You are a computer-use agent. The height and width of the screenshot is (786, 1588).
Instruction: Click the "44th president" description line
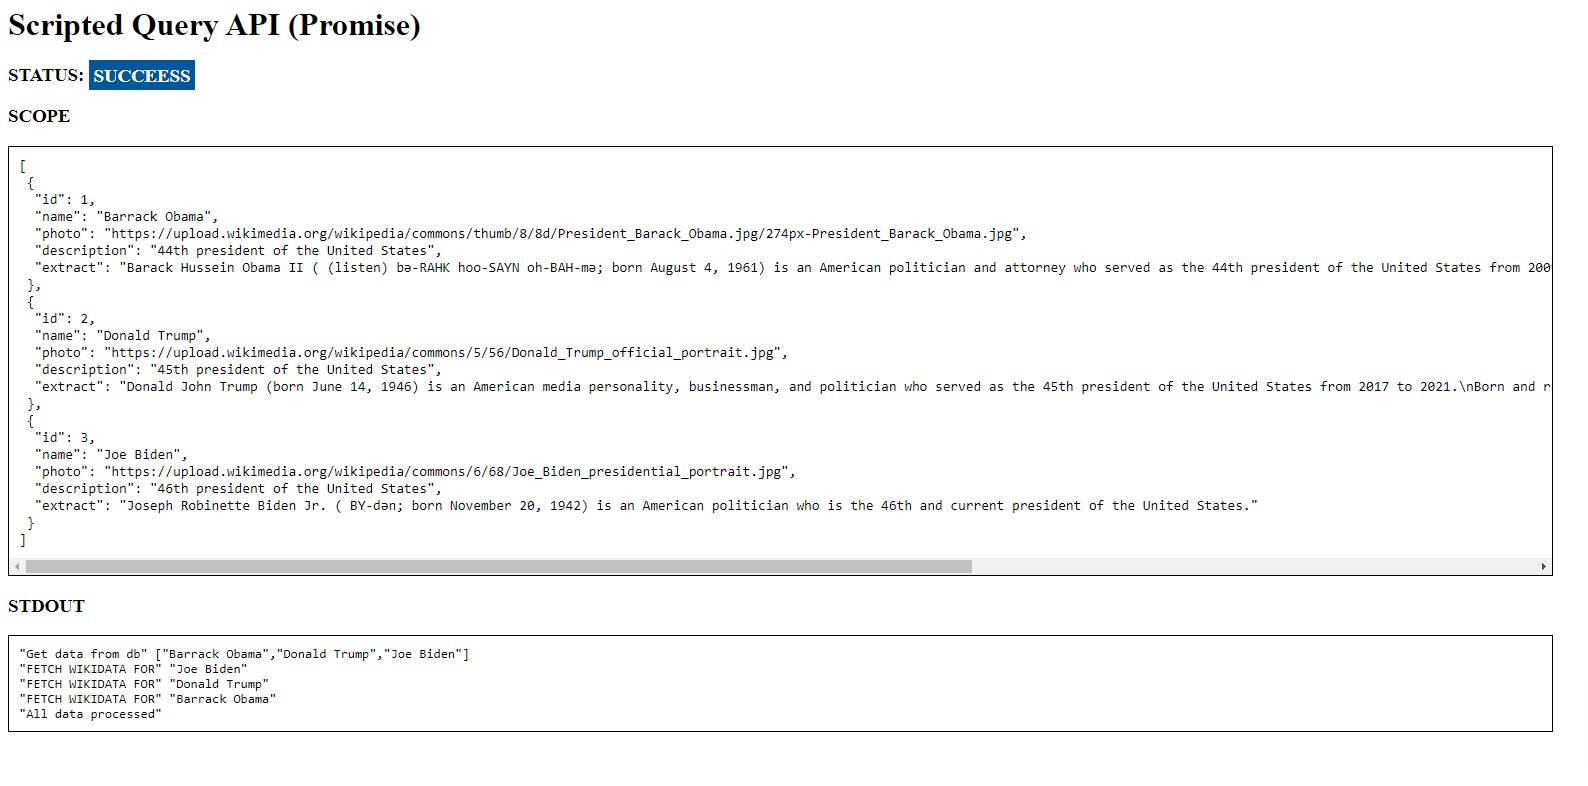pos(238,251)
